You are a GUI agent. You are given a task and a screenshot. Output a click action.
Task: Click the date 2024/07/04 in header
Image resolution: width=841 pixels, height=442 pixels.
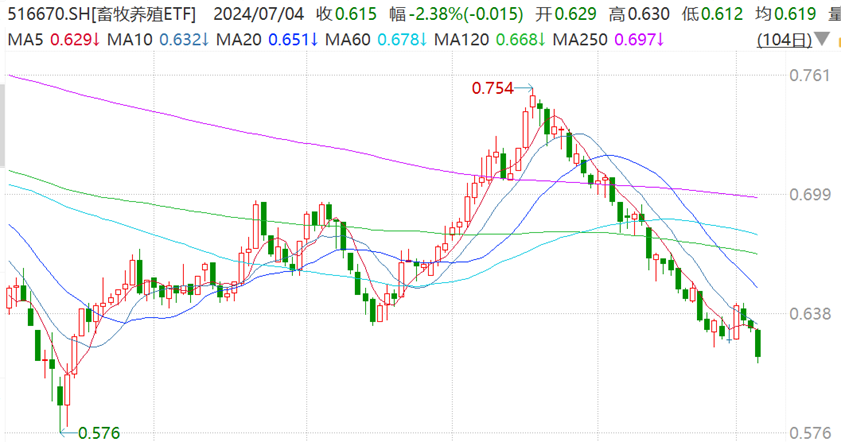tap(258, 15)
